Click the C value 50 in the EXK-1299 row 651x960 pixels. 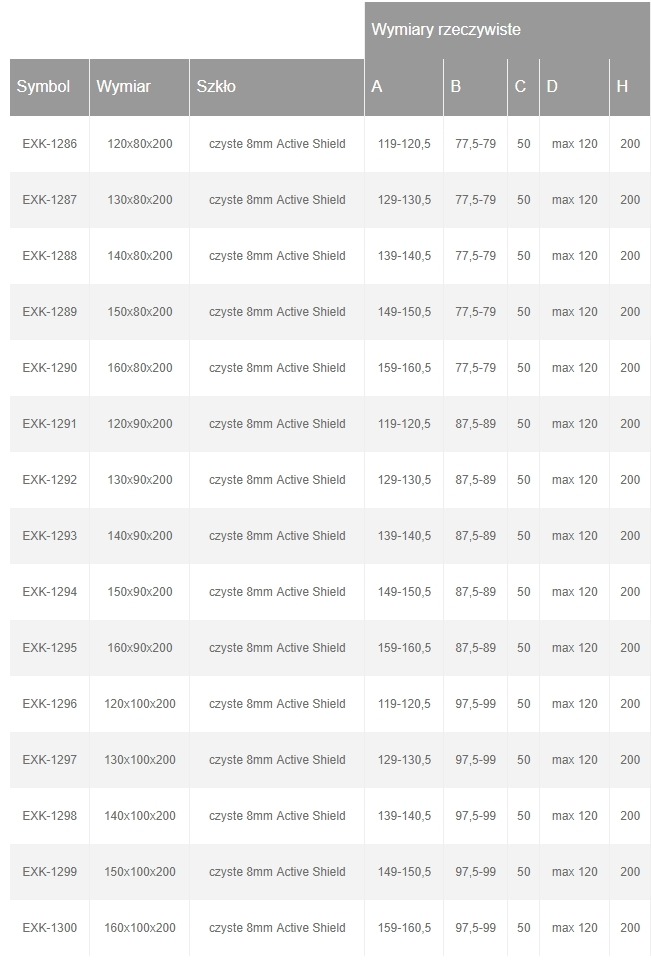[x=524, y=872]
